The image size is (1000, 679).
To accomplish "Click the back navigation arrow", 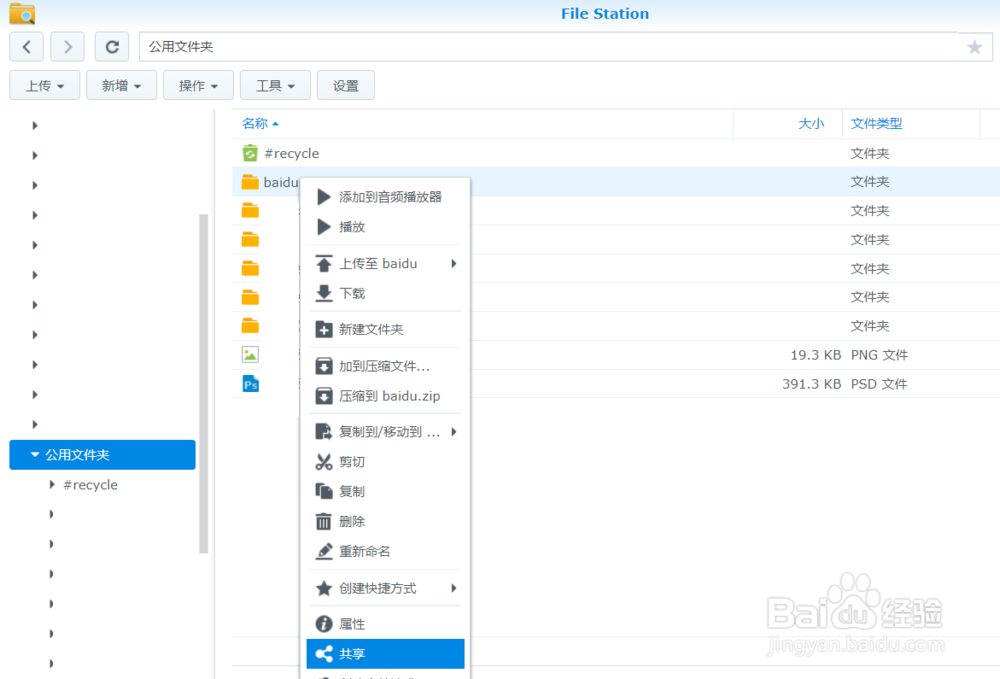I will pos(26,46).
